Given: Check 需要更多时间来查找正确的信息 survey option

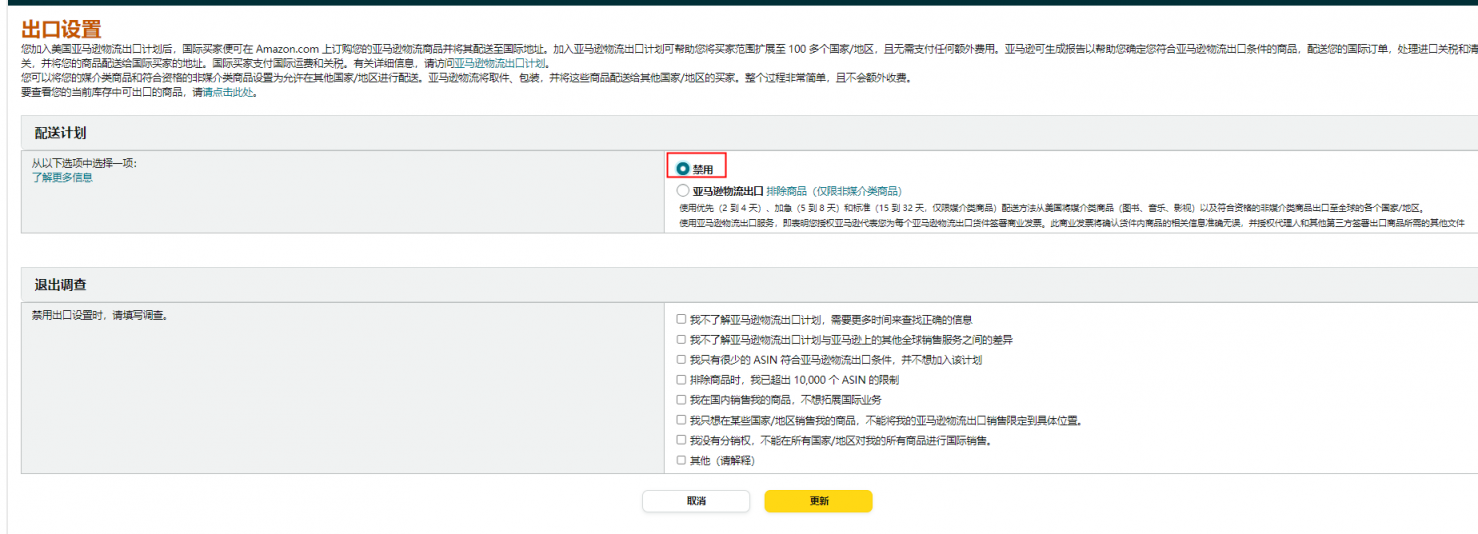Looking at the screenshot, I should point(681,320).
